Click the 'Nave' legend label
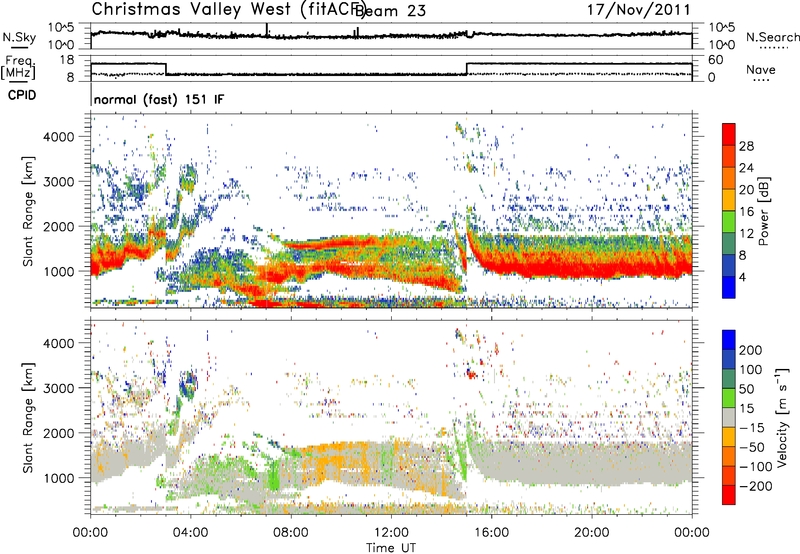This screenshot has height=554, width=800. (x=761, y=69)
